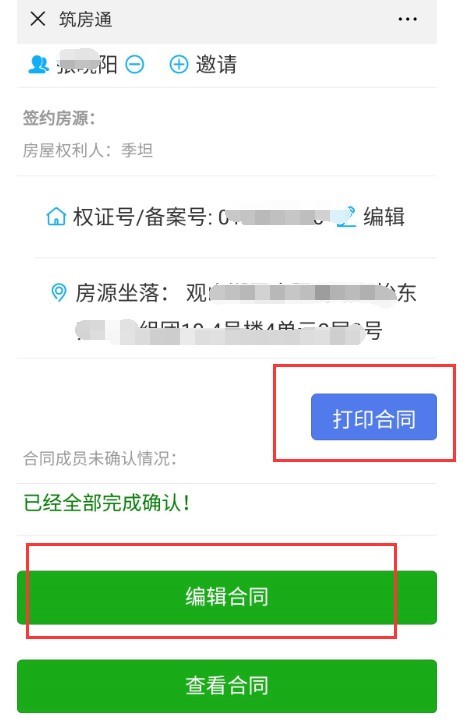Tap the 房源坐落 address text
The image size is (465, 723).
[x=247, y=312]
